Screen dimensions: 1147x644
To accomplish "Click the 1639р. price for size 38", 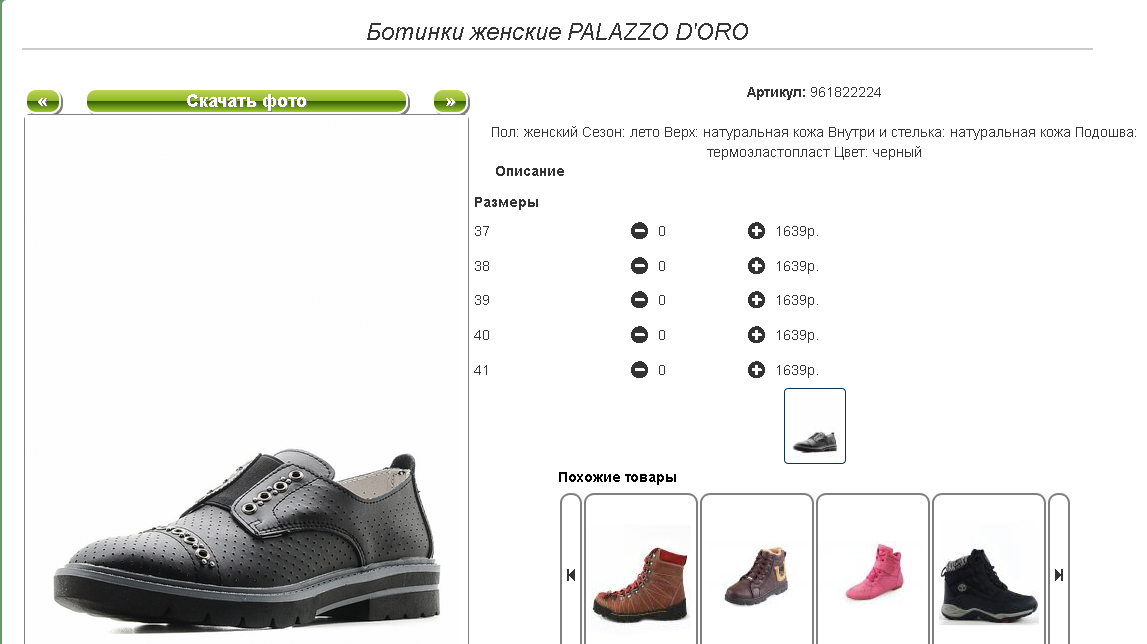I will (797, 266).
